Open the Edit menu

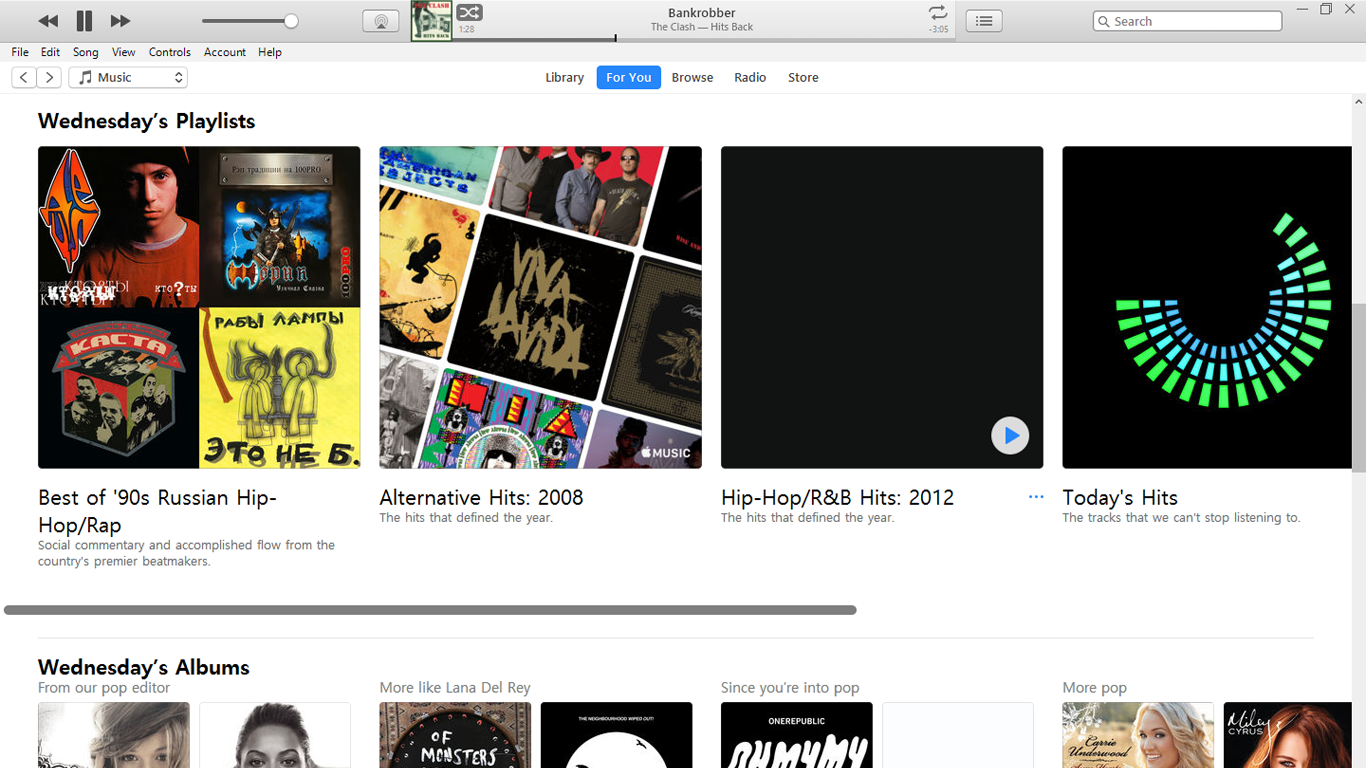(51, 52)
